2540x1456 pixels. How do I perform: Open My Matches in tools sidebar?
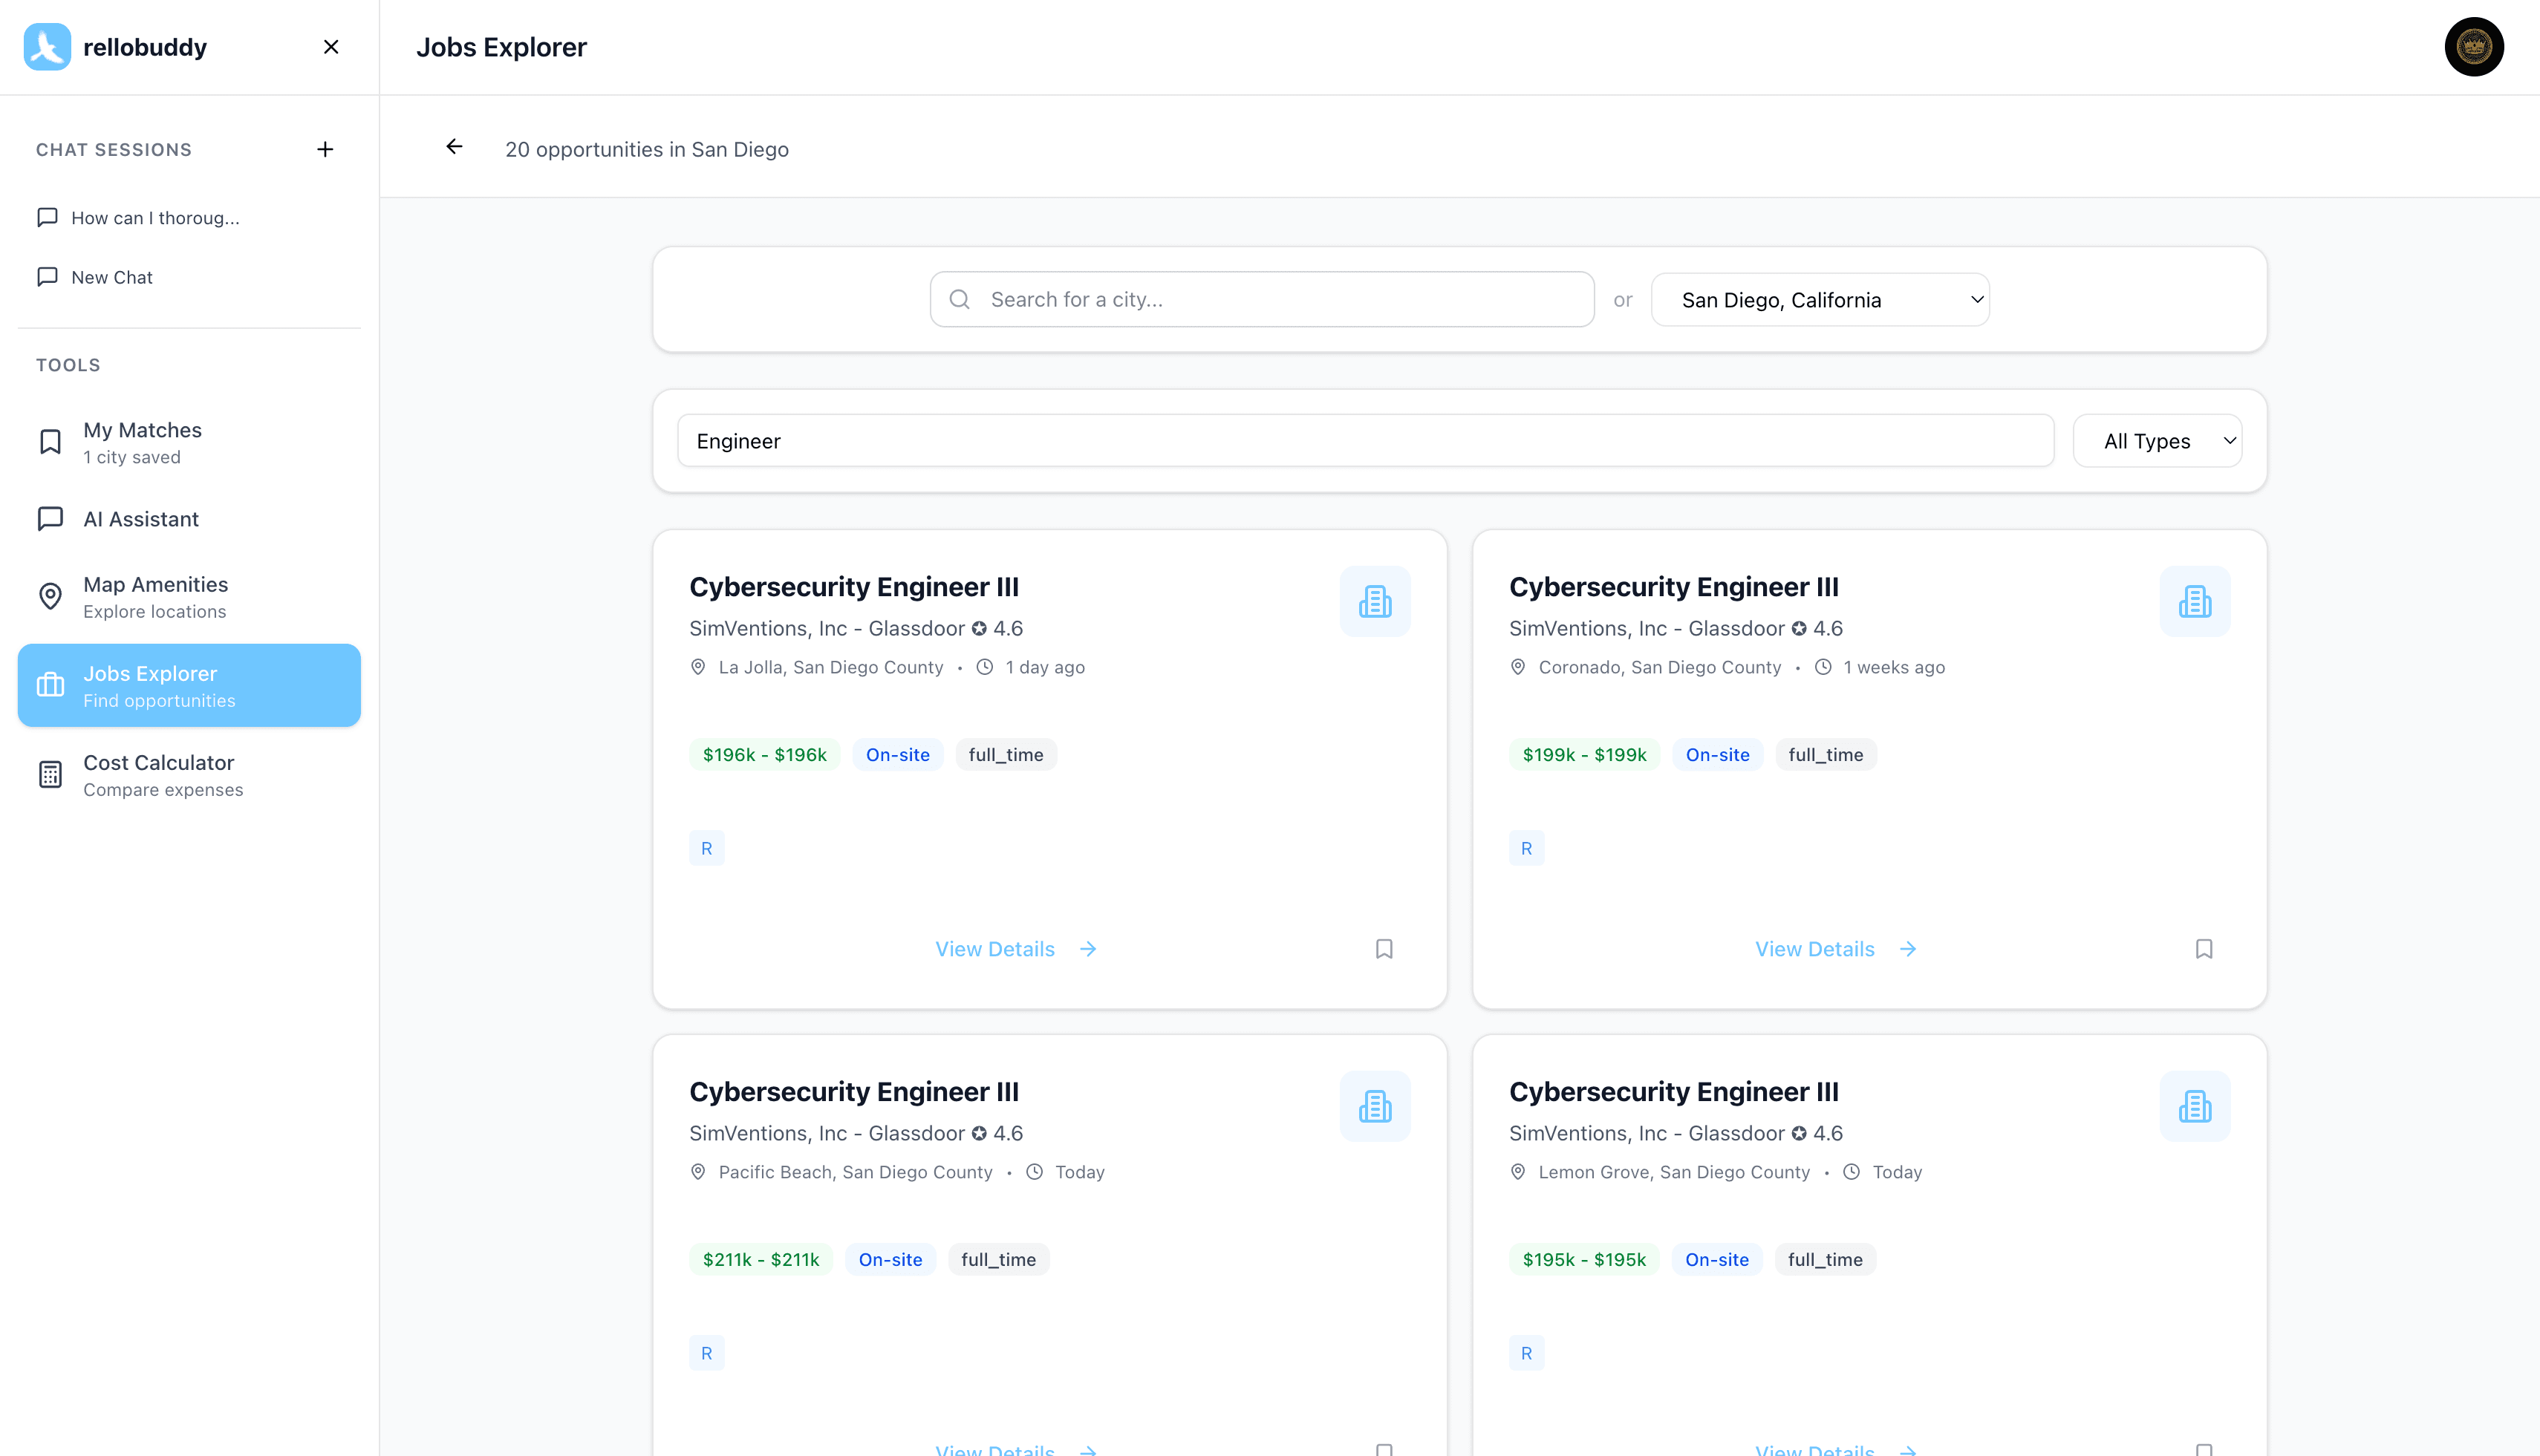(x=143, y=442)
